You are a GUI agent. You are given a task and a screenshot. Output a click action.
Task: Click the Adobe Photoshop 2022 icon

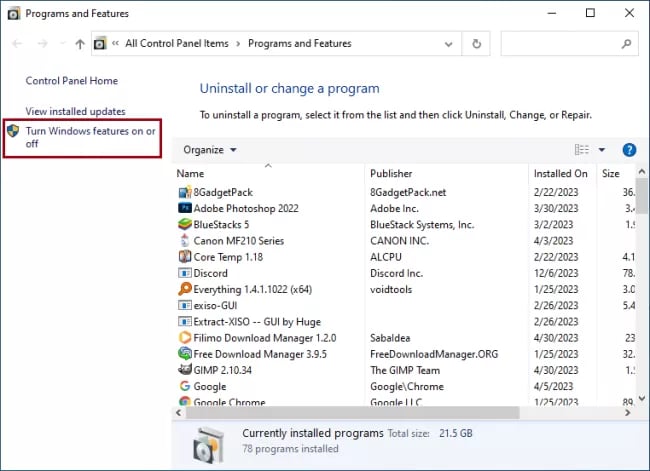[x=185, y=208]
